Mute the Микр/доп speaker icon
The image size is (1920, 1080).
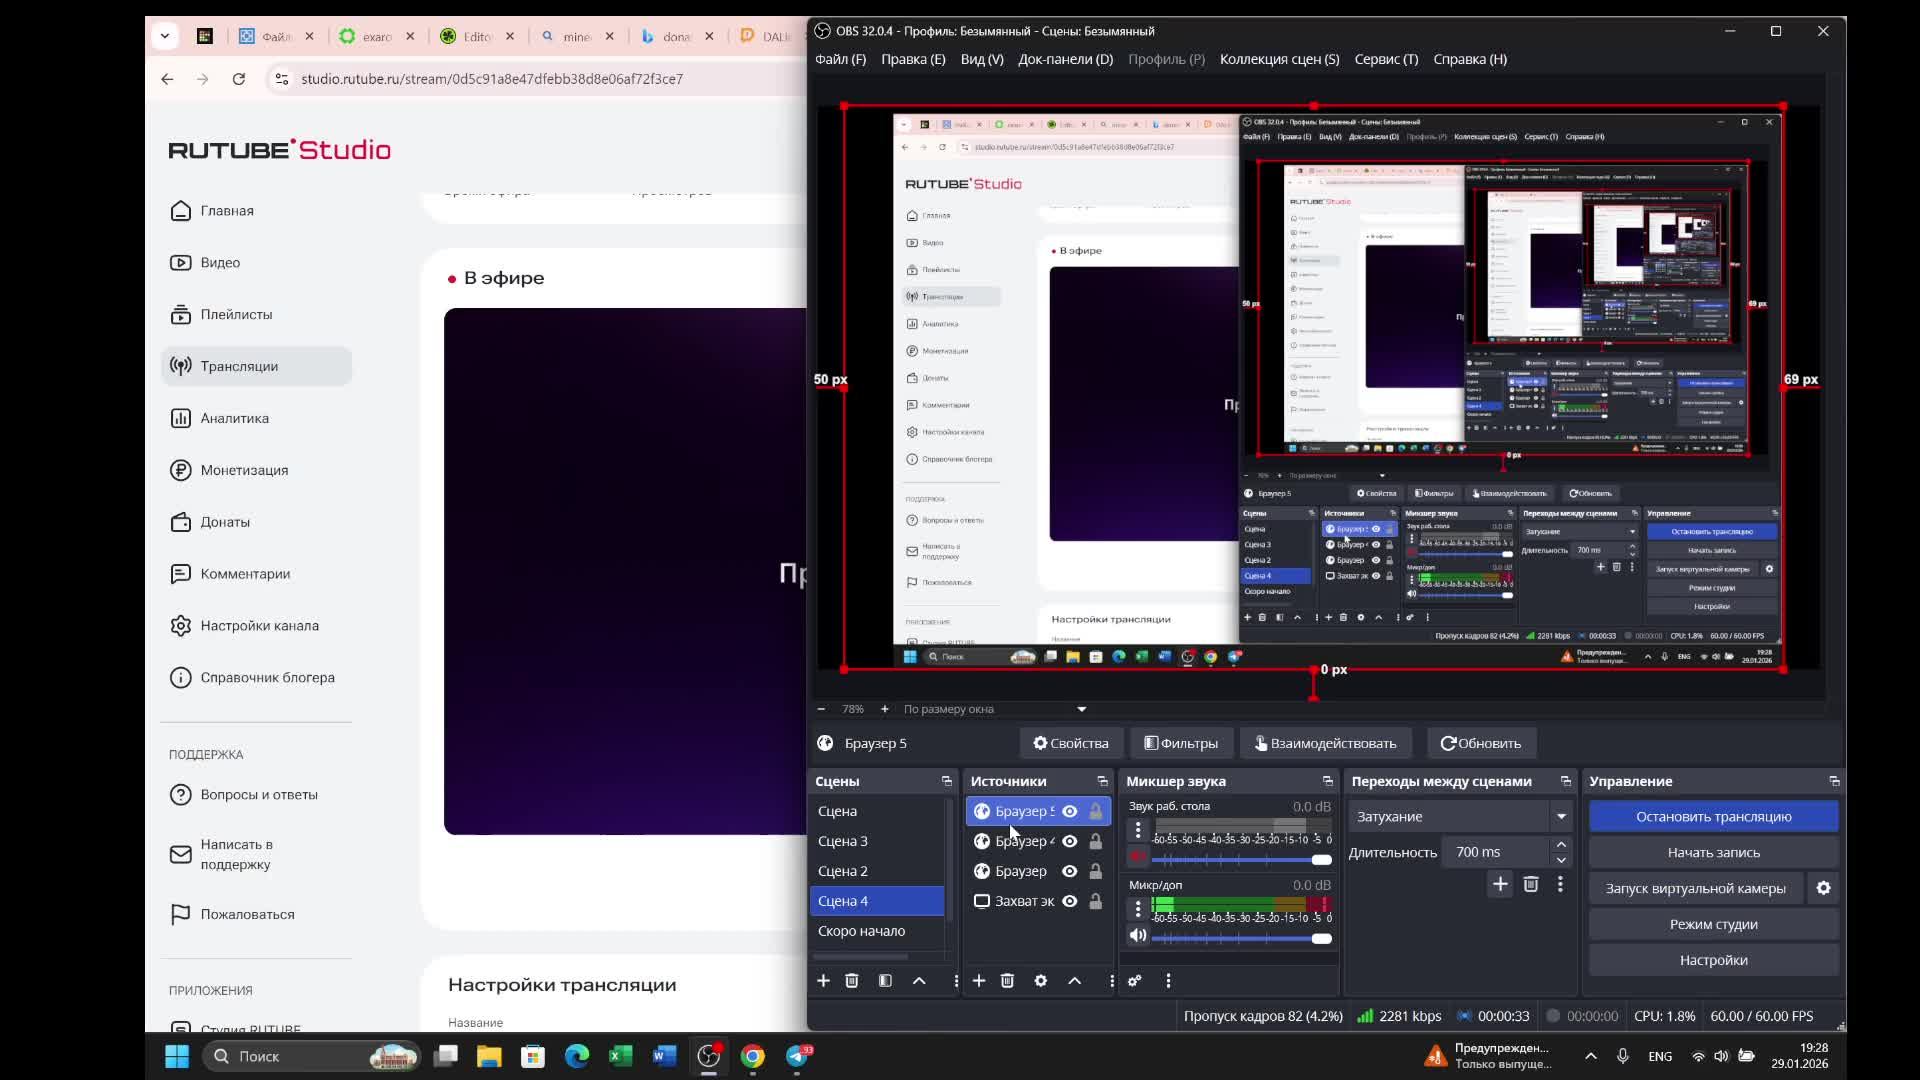pos(1138,936)
